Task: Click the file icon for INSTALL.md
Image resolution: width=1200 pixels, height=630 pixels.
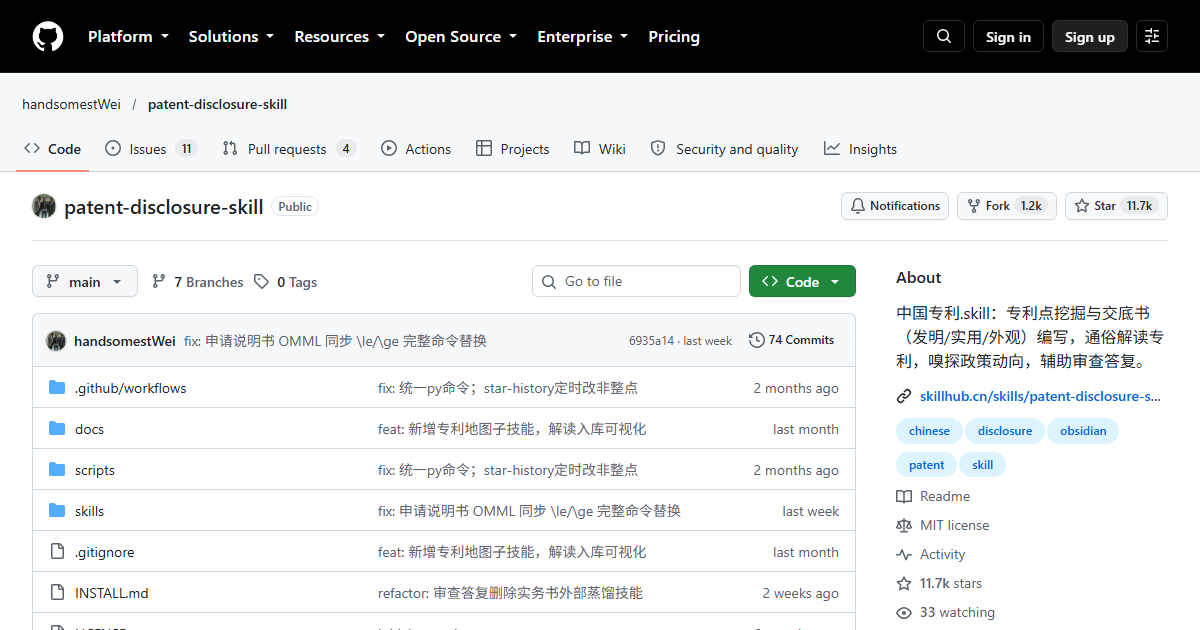Action: [x=57, y=593]
